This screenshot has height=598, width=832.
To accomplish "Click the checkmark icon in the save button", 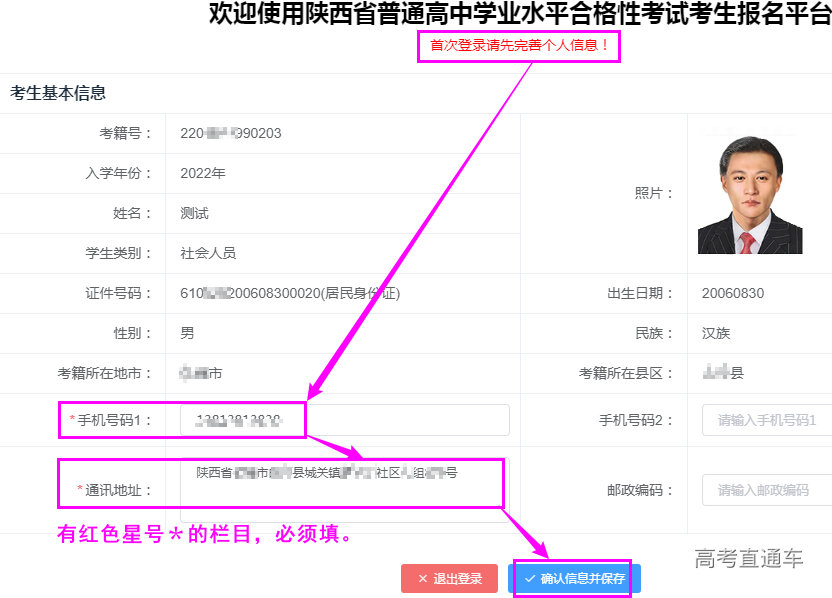I will coord(530,579).
